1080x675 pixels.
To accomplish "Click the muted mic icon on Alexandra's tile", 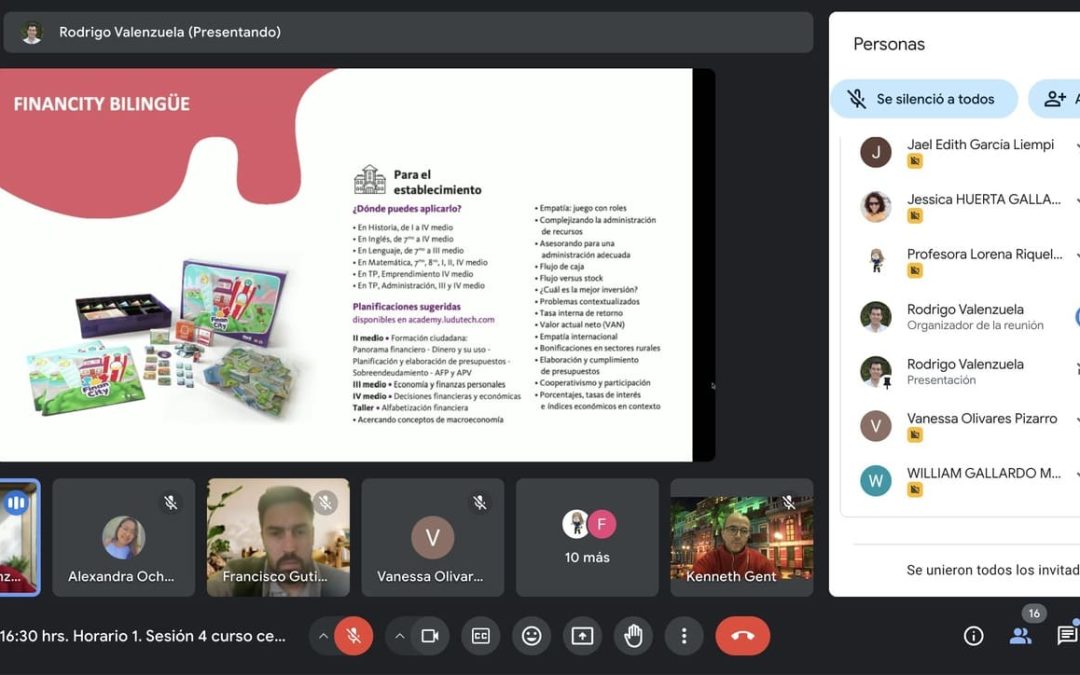I will 171,503.
